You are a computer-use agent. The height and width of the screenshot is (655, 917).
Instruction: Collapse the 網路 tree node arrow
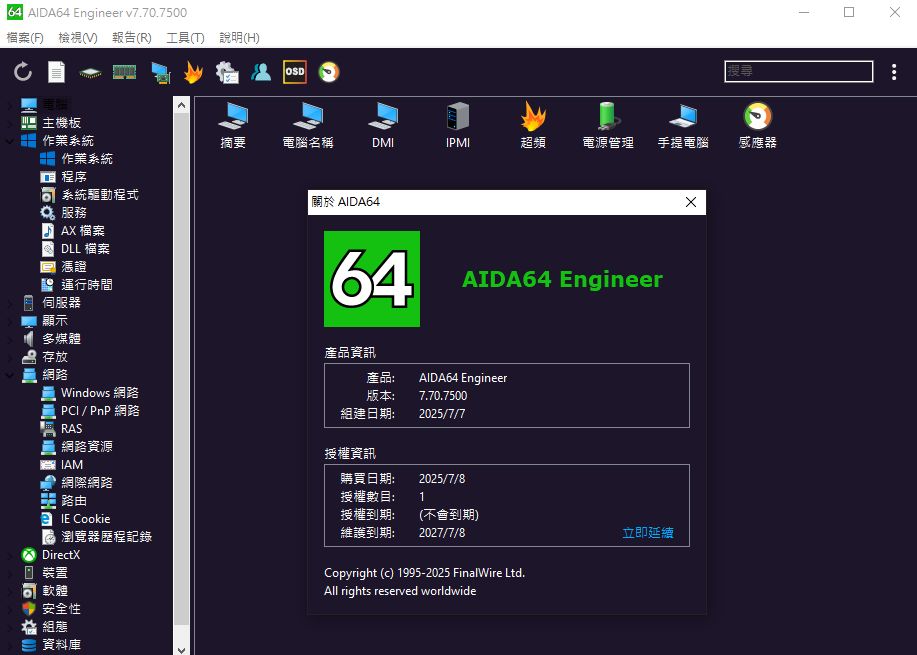coord(9,375)
